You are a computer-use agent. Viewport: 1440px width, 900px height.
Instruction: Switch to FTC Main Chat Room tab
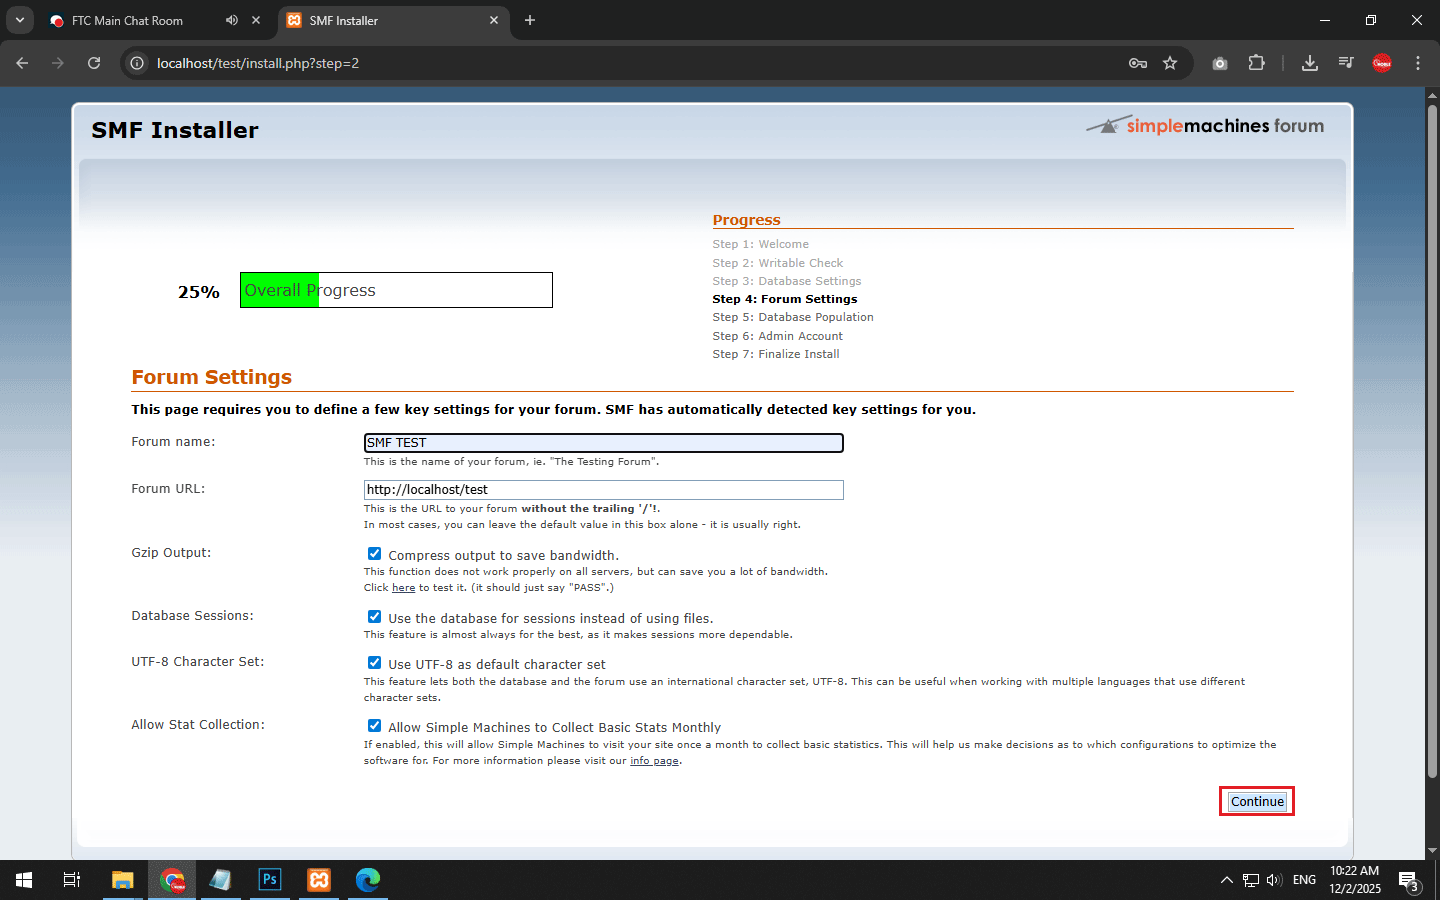pos(127,20)
